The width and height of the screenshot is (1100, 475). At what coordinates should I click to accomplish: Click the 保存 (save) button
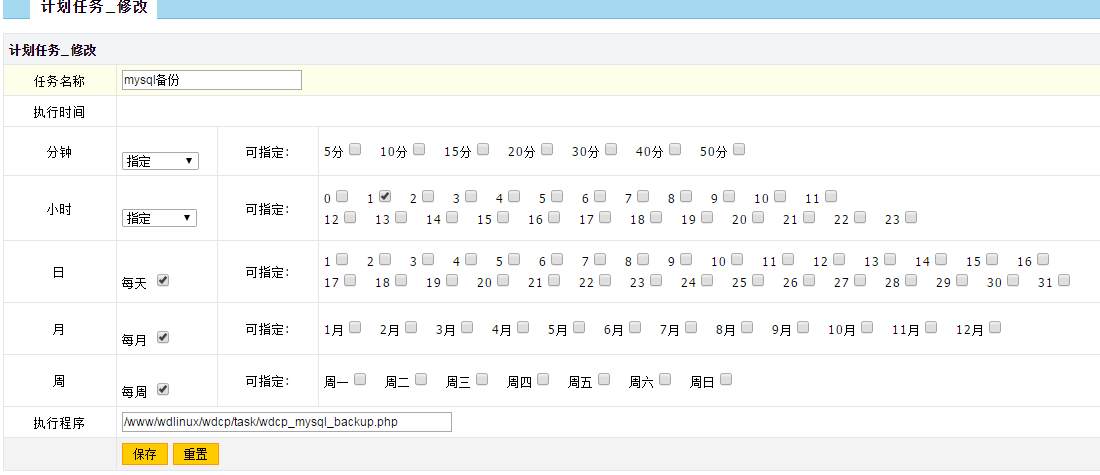coord(144,454)
